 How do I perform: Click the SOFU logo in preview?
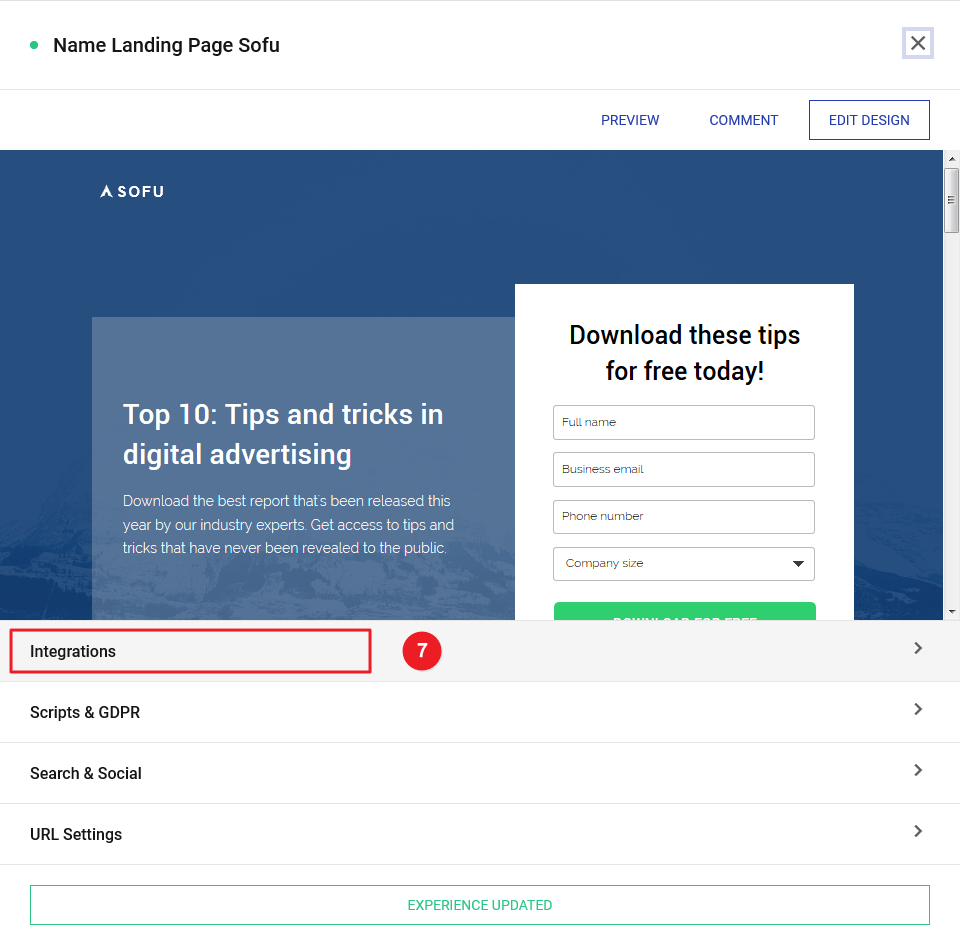pos(132,191)
